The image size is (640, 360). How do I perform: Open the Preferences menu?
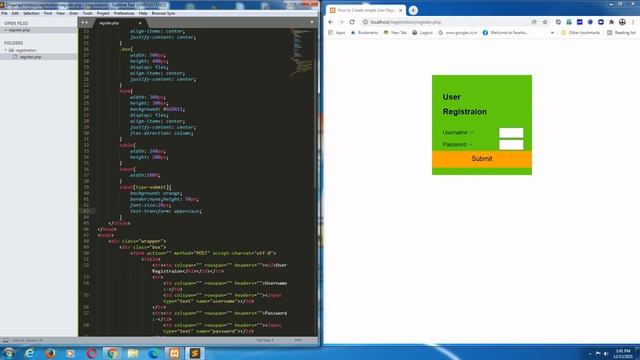point(124,13)
